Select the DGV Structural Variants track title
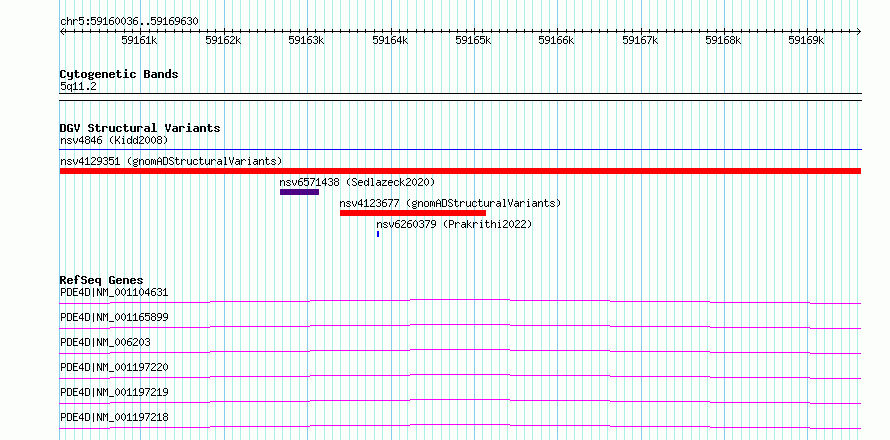 [x=140, y=128]
